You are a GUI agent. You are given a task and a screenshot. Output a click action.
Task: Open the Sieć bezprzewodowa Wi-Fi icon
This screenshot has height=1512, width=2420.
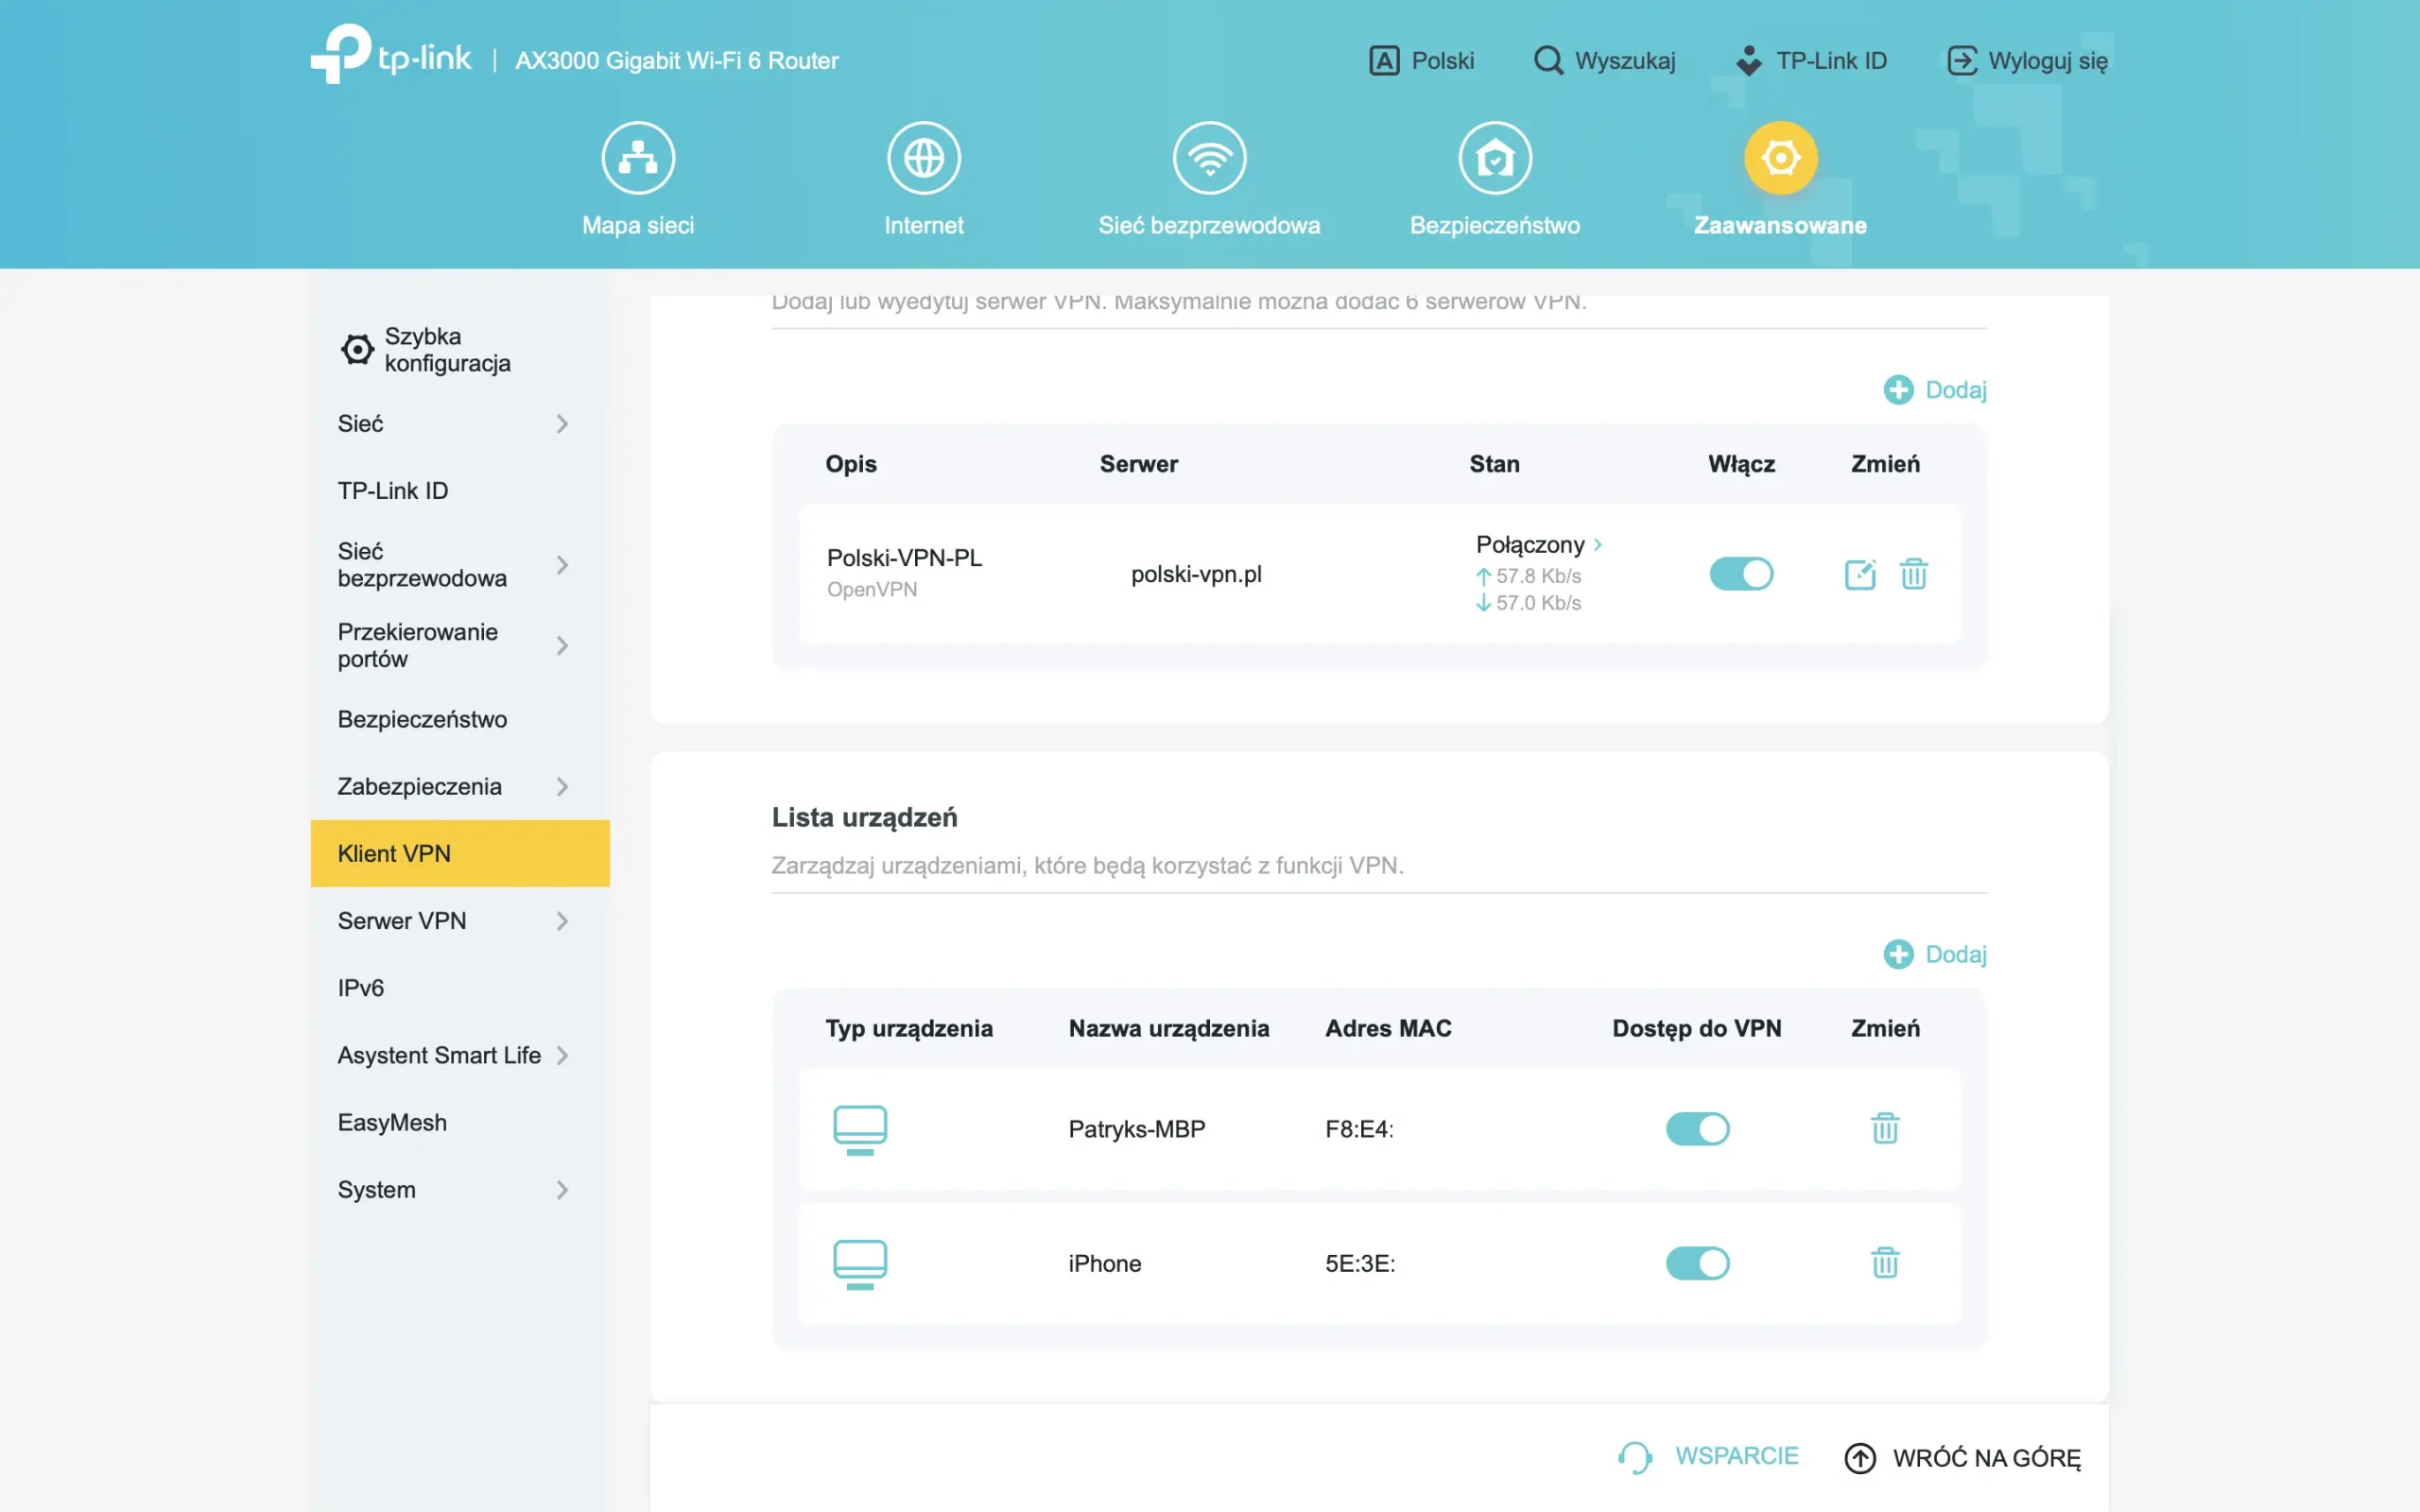(x=1209, y=158)
